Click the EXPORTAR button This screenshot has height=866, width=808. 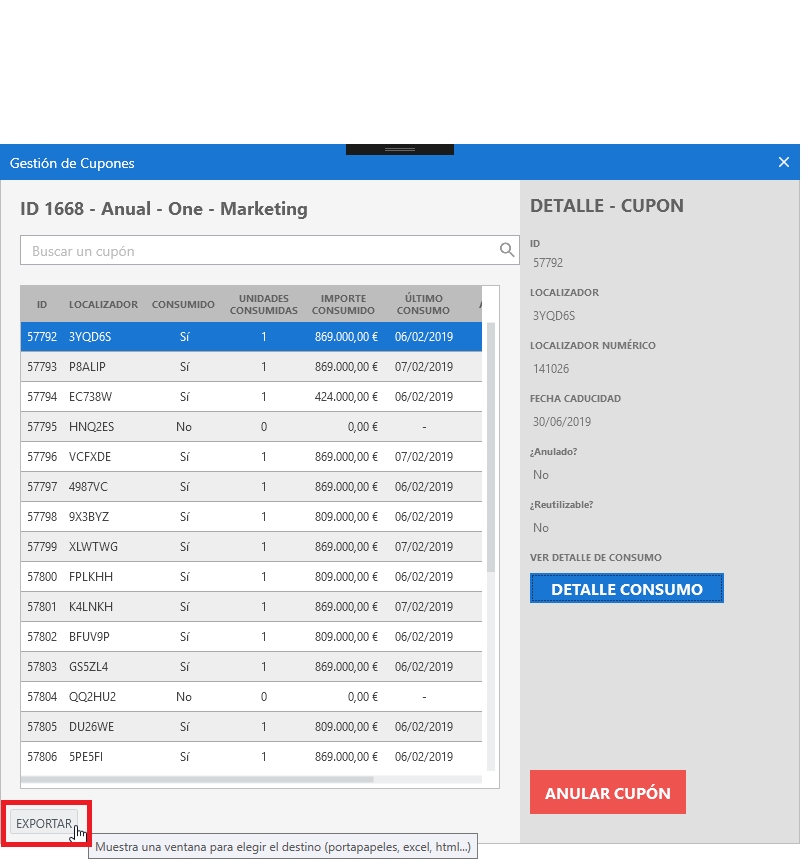coord(44,823)
